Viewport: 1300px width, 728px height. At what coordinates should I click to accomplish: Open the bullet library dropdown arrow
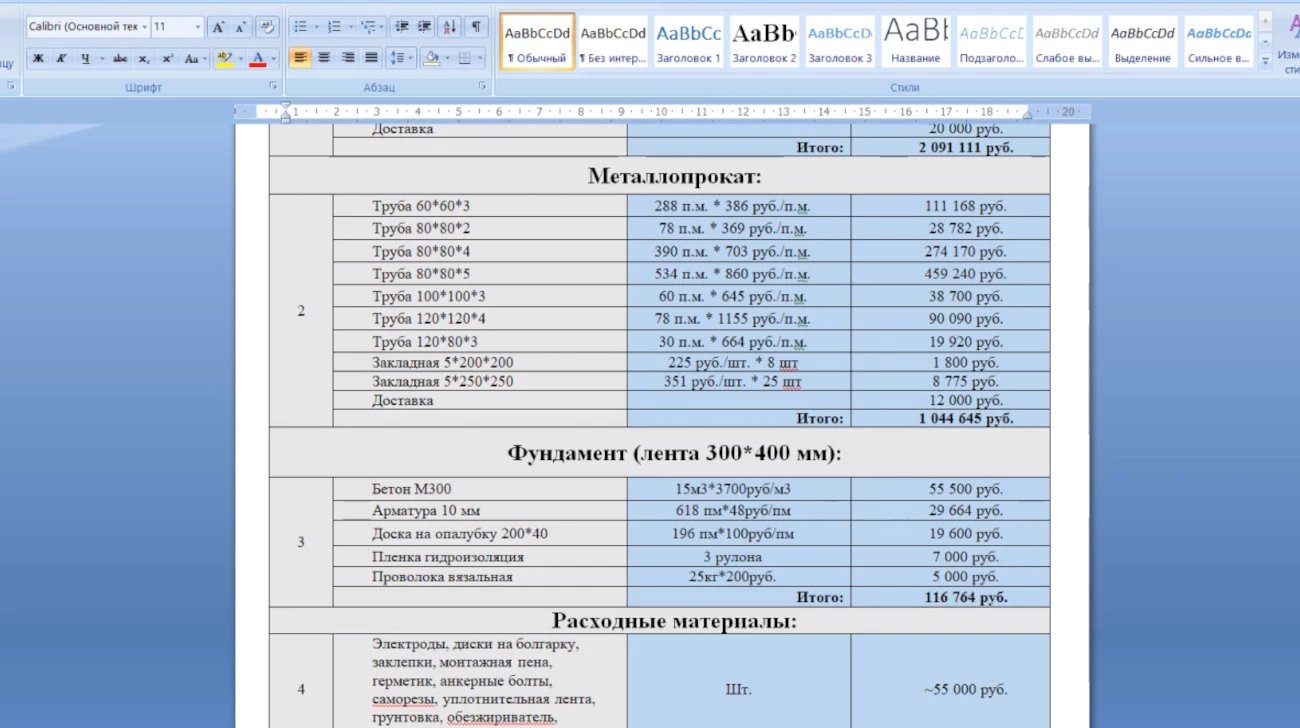tap(317, 27)
